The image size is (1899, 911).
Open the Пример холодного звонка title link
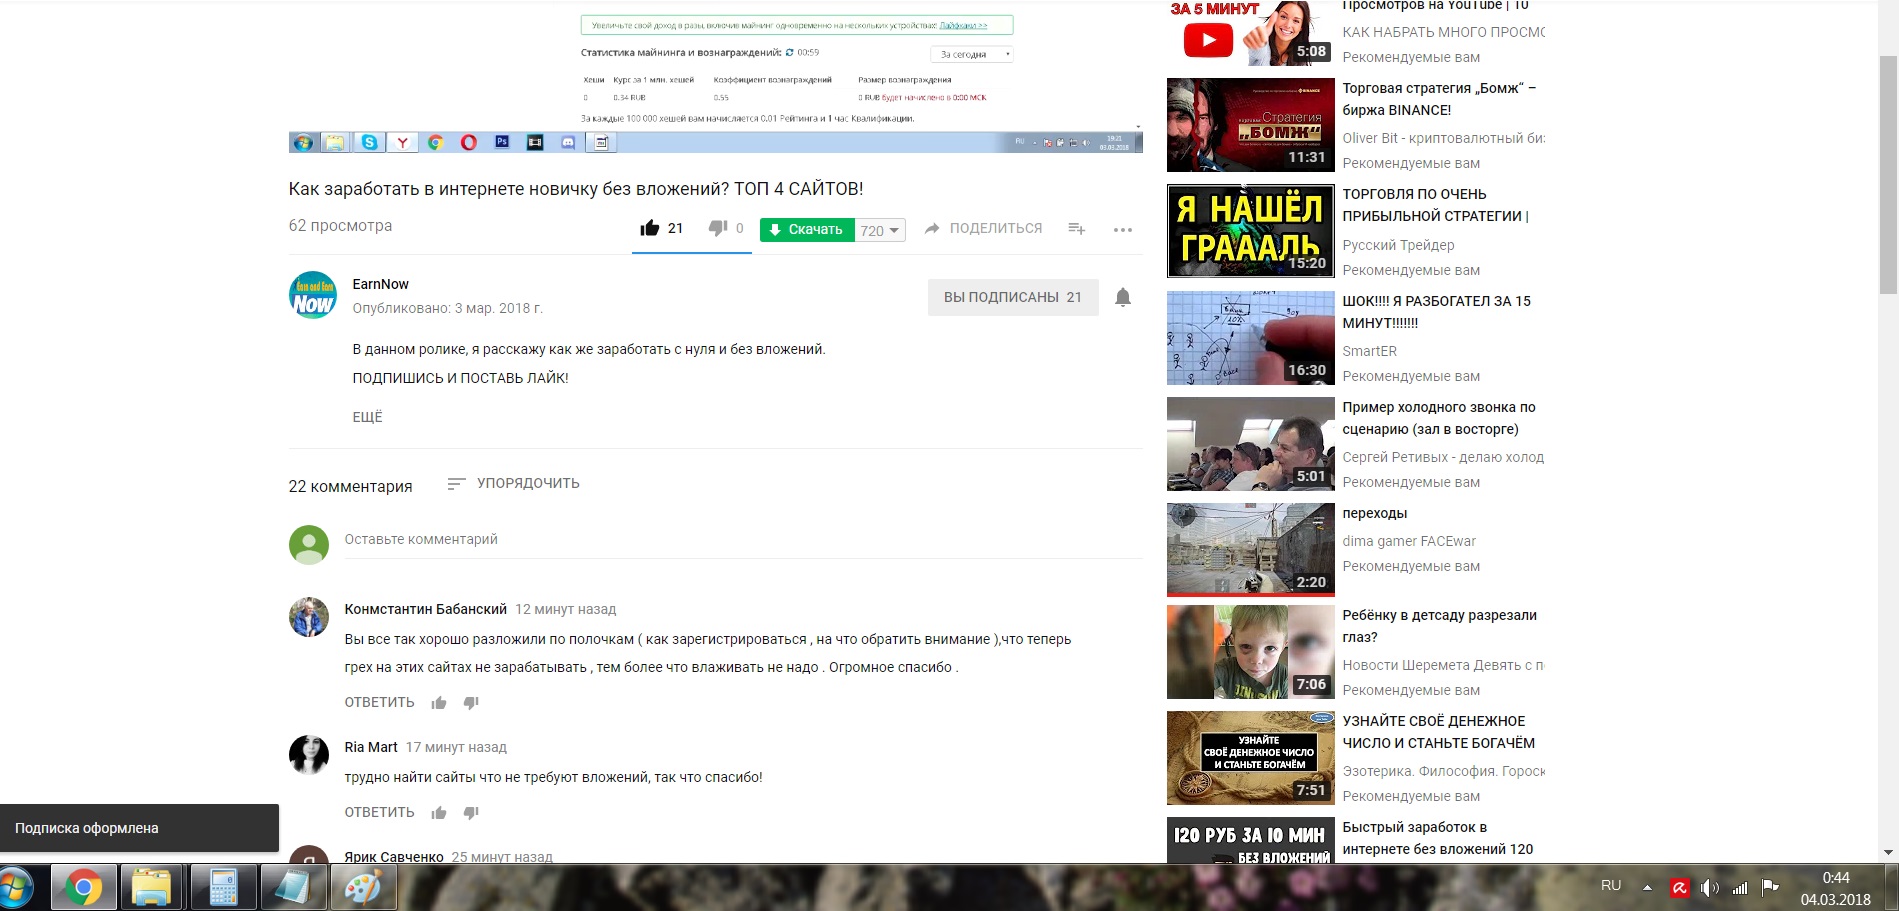point(1439,418)
